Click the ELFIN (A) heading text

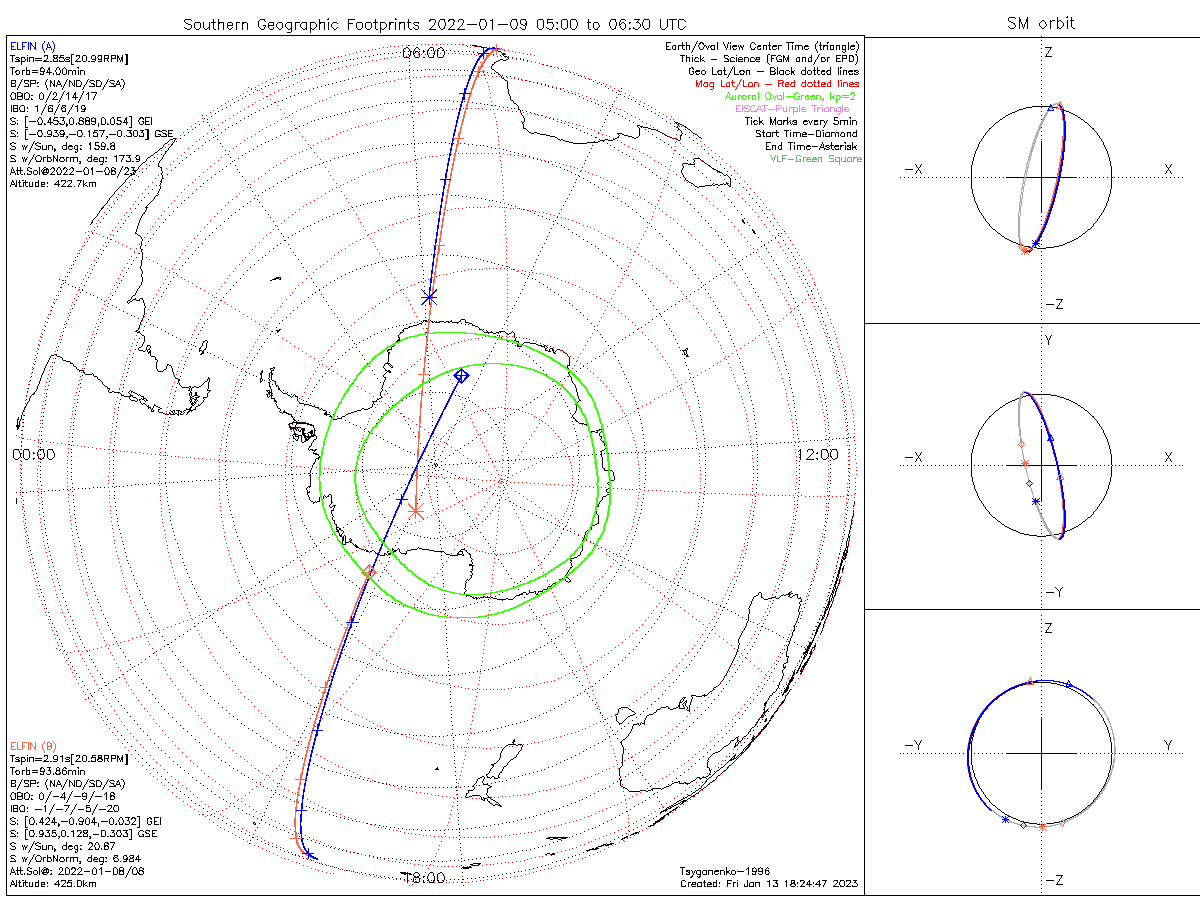(x=33, y=46)
